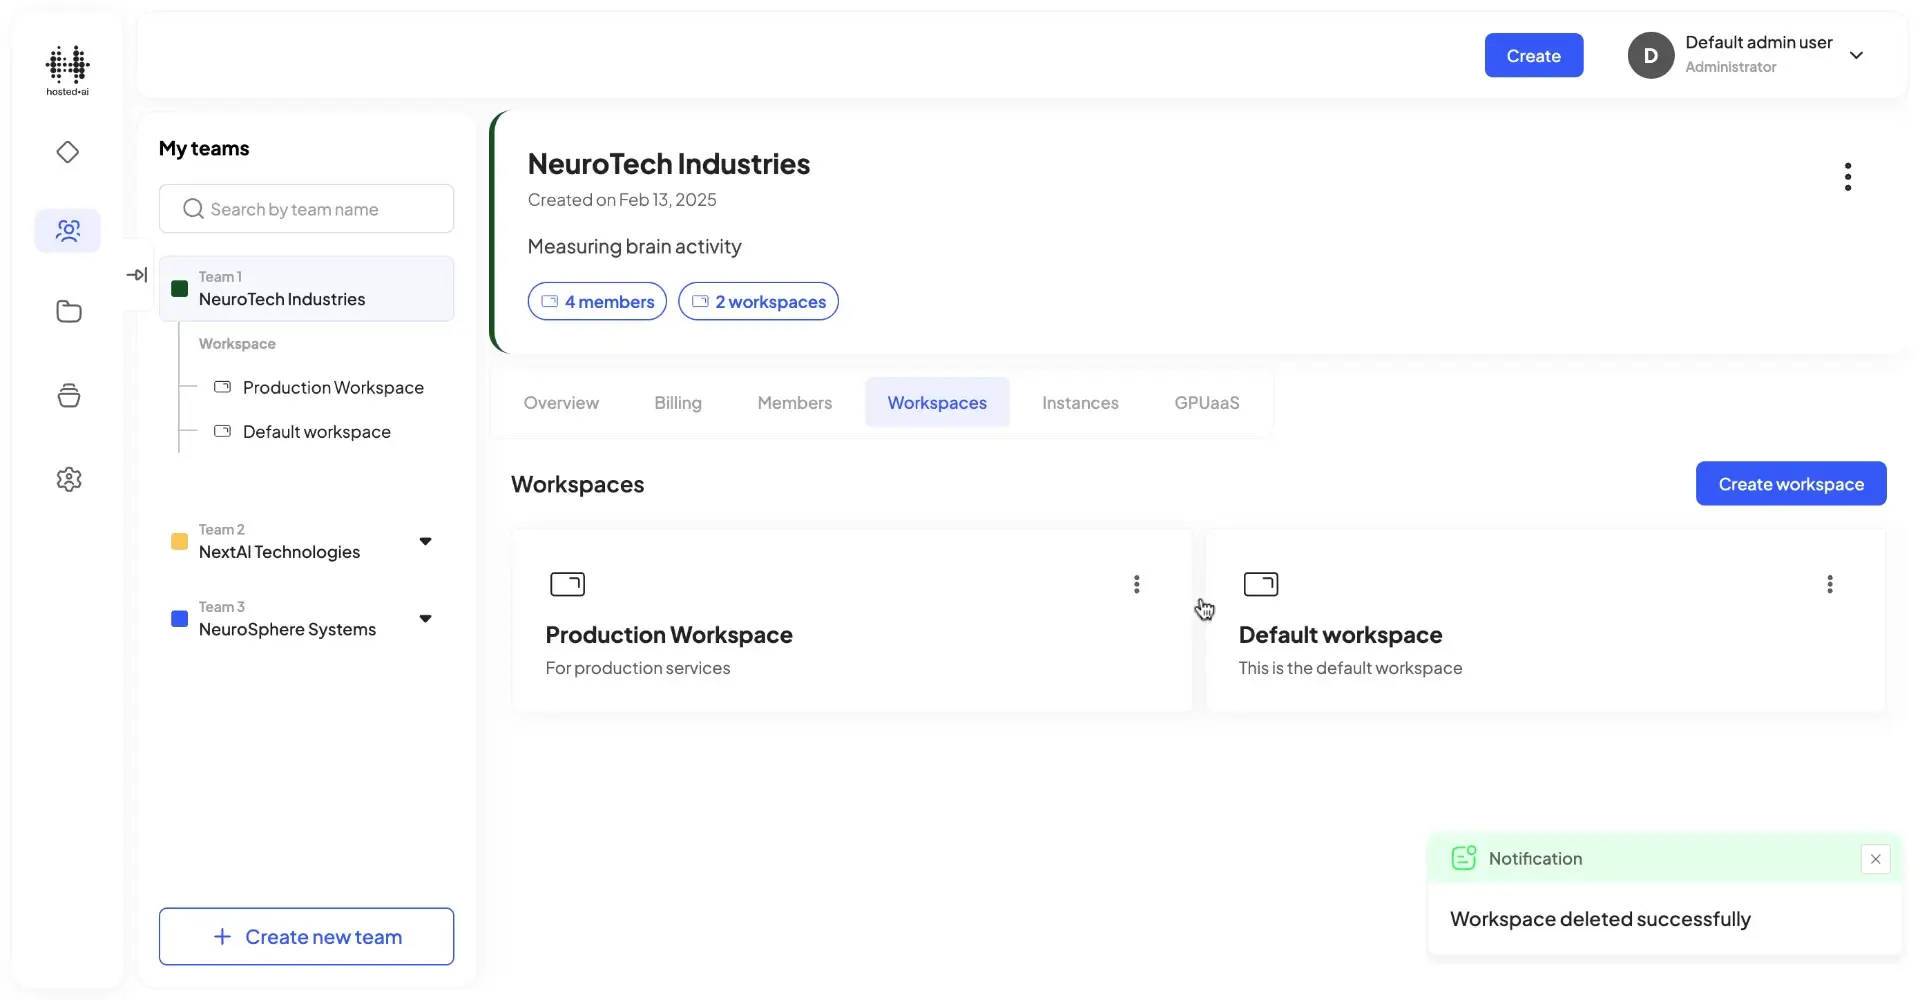Click the boat-shaped sidebar icon below the folder

[67, 395]
